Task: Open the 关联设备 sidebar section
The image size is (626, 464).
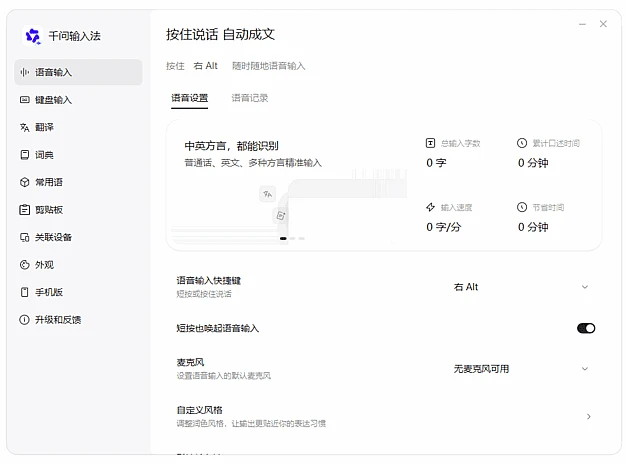Action: click(x=78, y=237)
